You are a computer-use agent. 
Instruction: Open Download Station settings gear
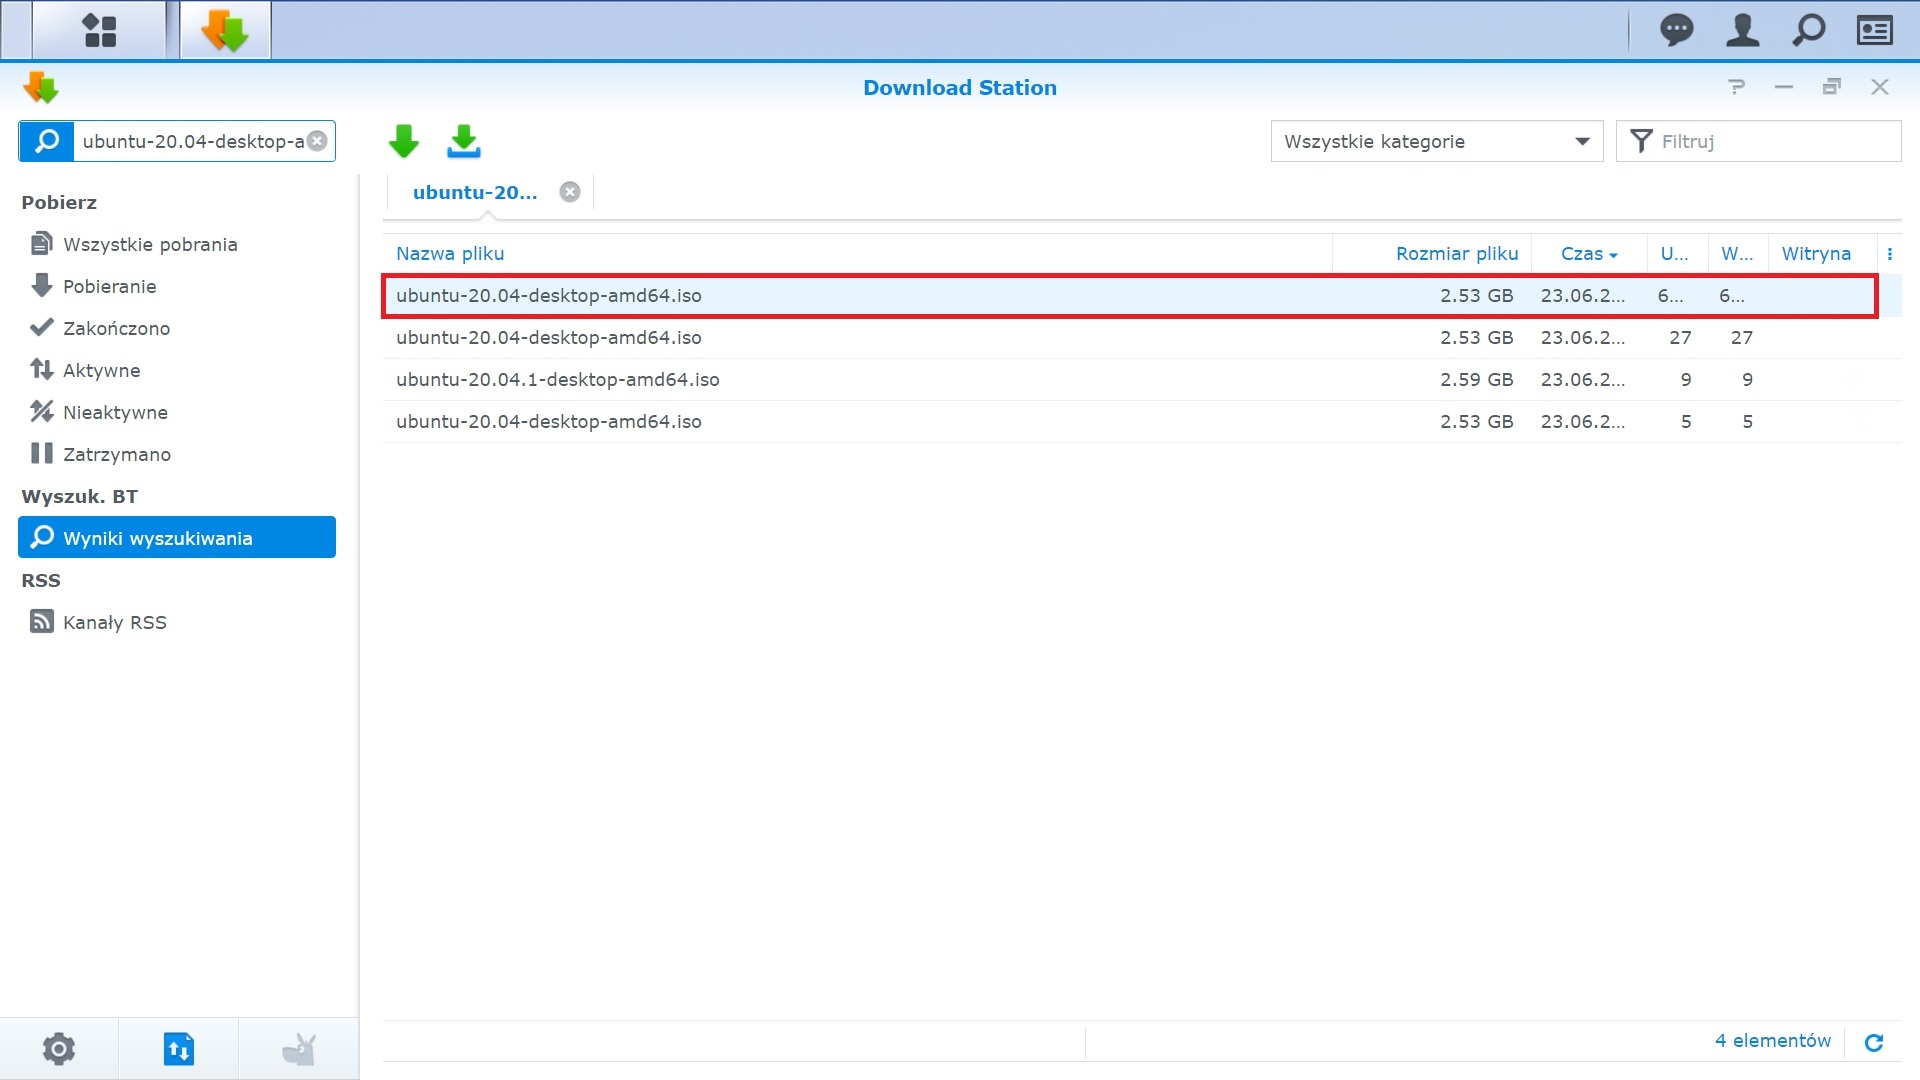pyautogui.click(x=59, y=1049)
